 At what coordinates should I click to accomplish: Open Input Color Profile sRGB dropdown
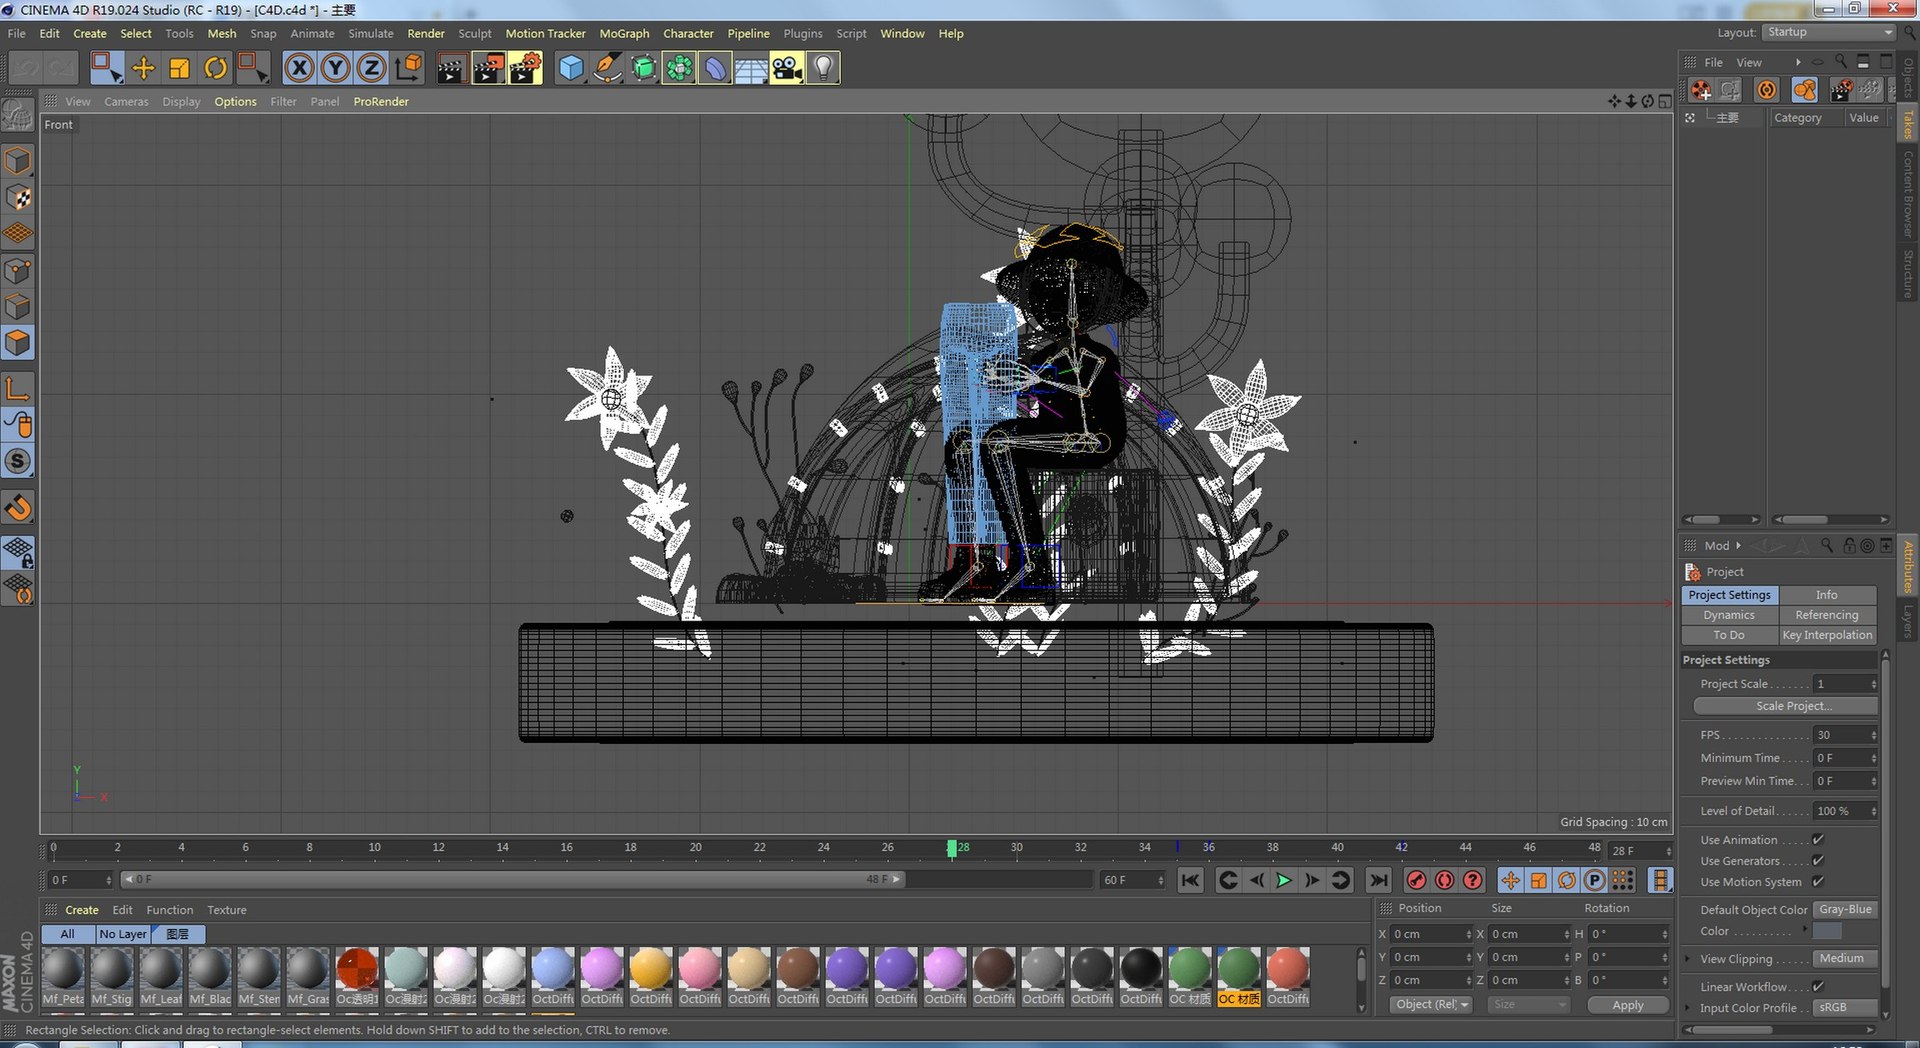click(x=1846, y=1008)
